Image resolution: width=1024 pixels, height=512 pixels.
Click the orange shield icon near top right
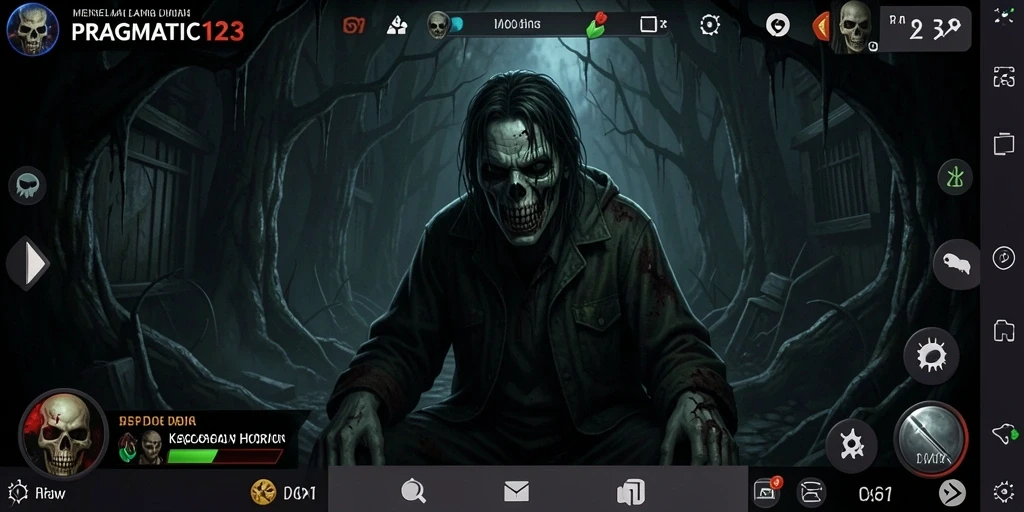820,27
